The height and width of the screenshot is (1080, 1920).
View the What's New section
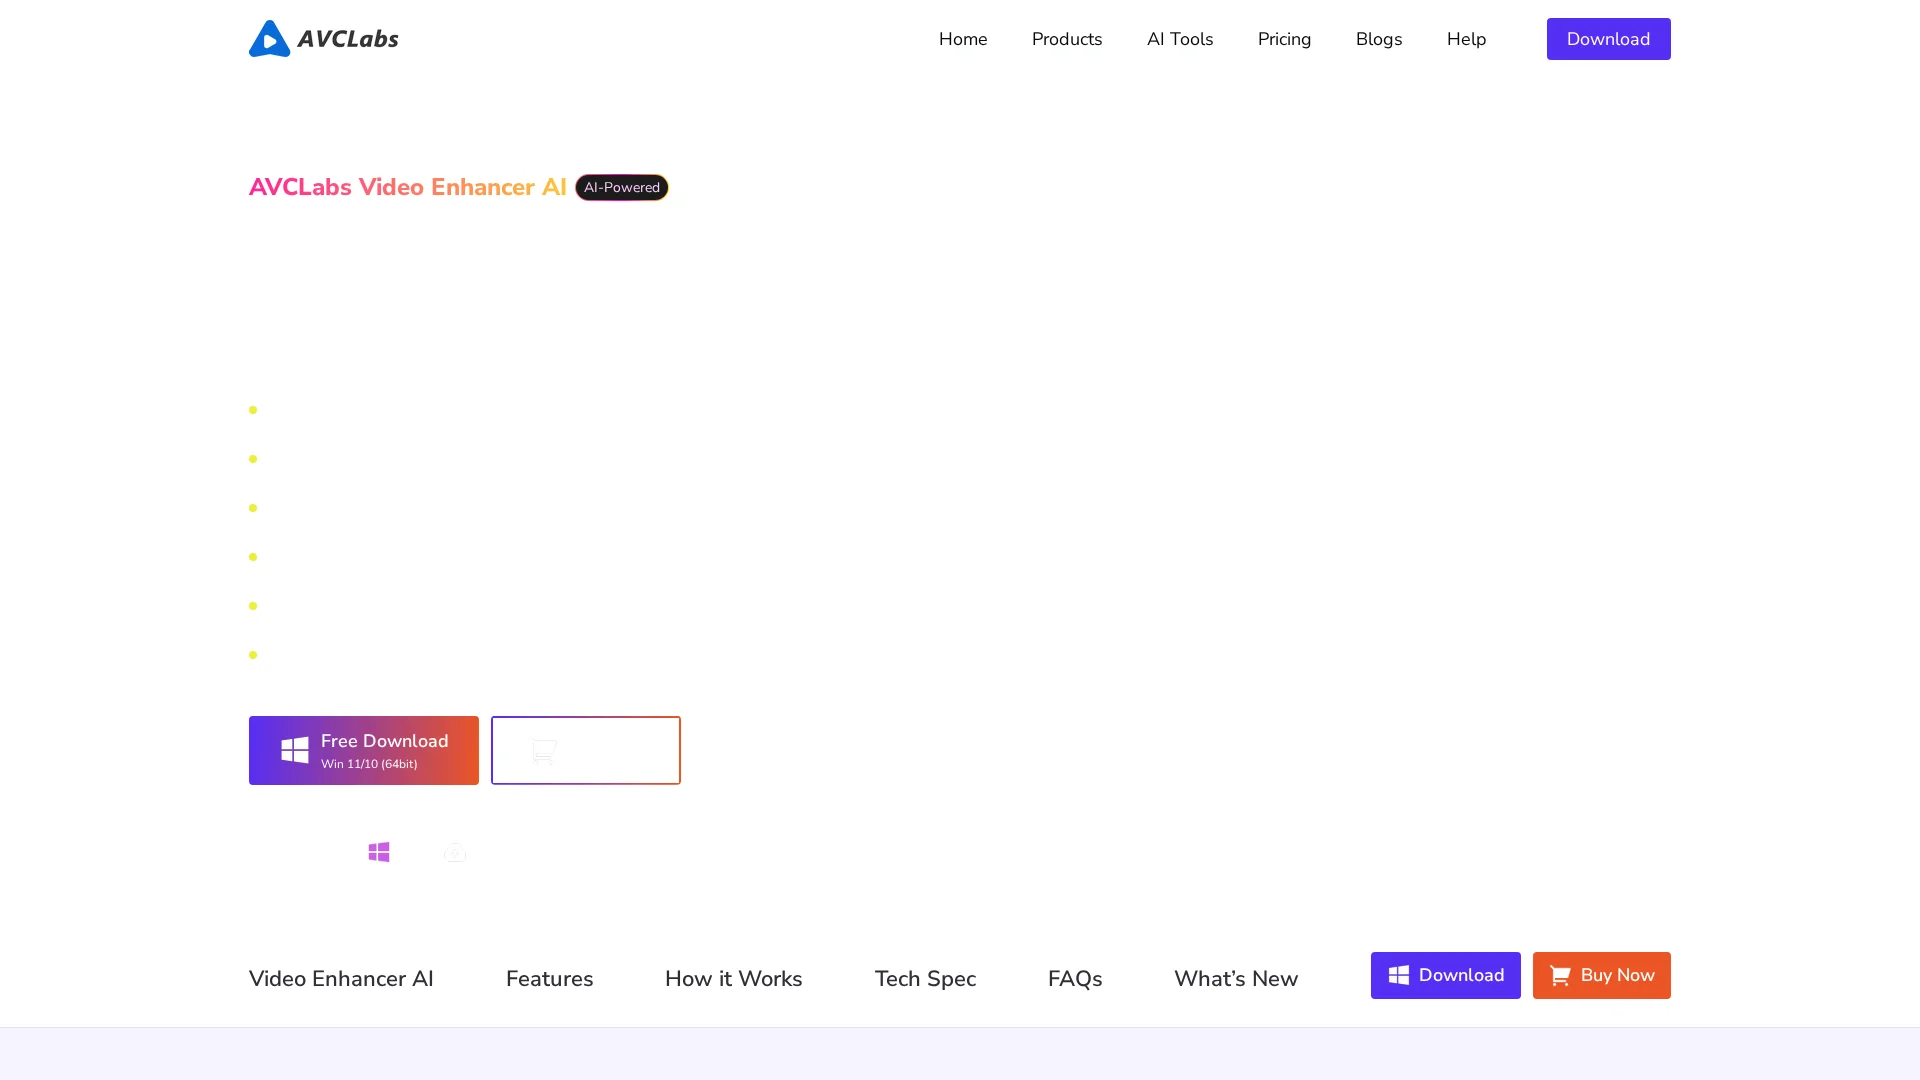[x=1235, y=979]
